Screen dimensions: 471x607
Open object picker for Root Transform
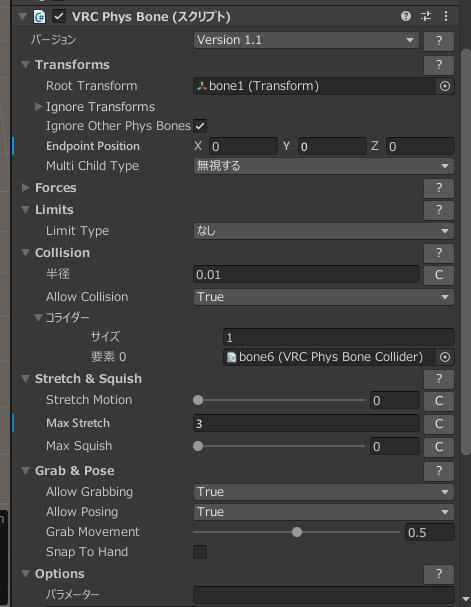tap(445, 86)
